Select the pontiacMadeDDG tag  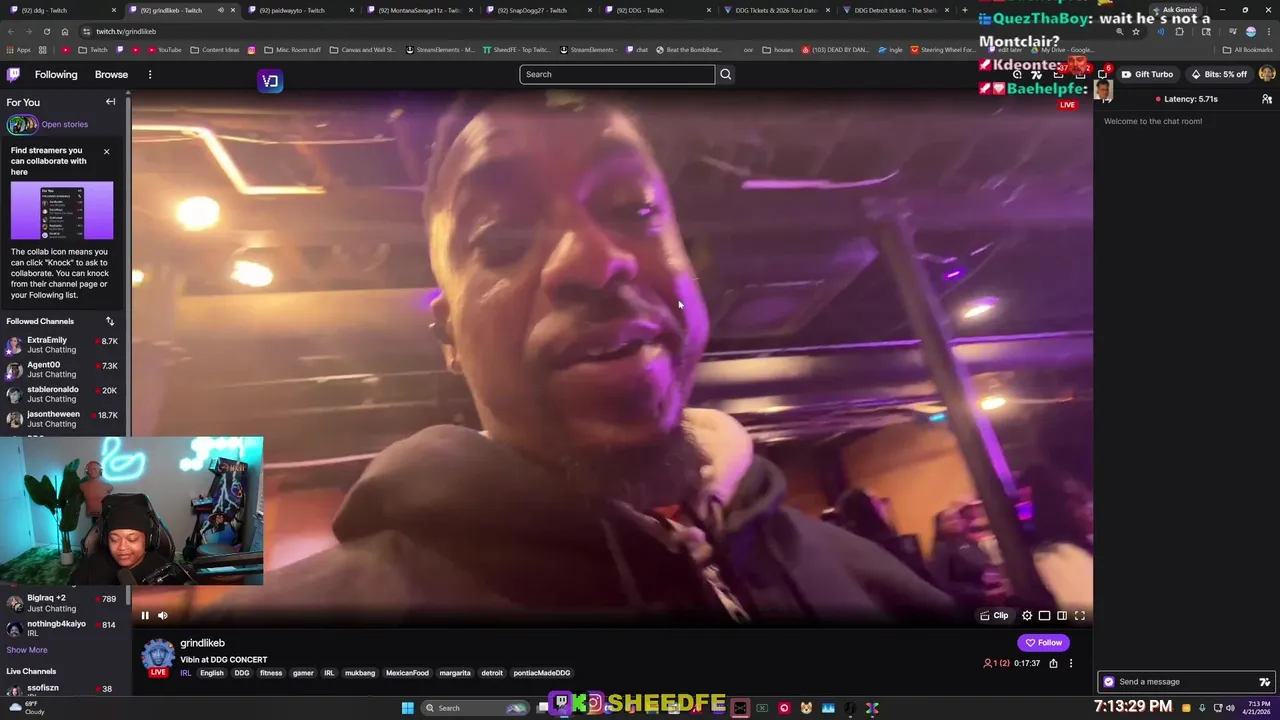pyautogui.click(x=542, y=673)
